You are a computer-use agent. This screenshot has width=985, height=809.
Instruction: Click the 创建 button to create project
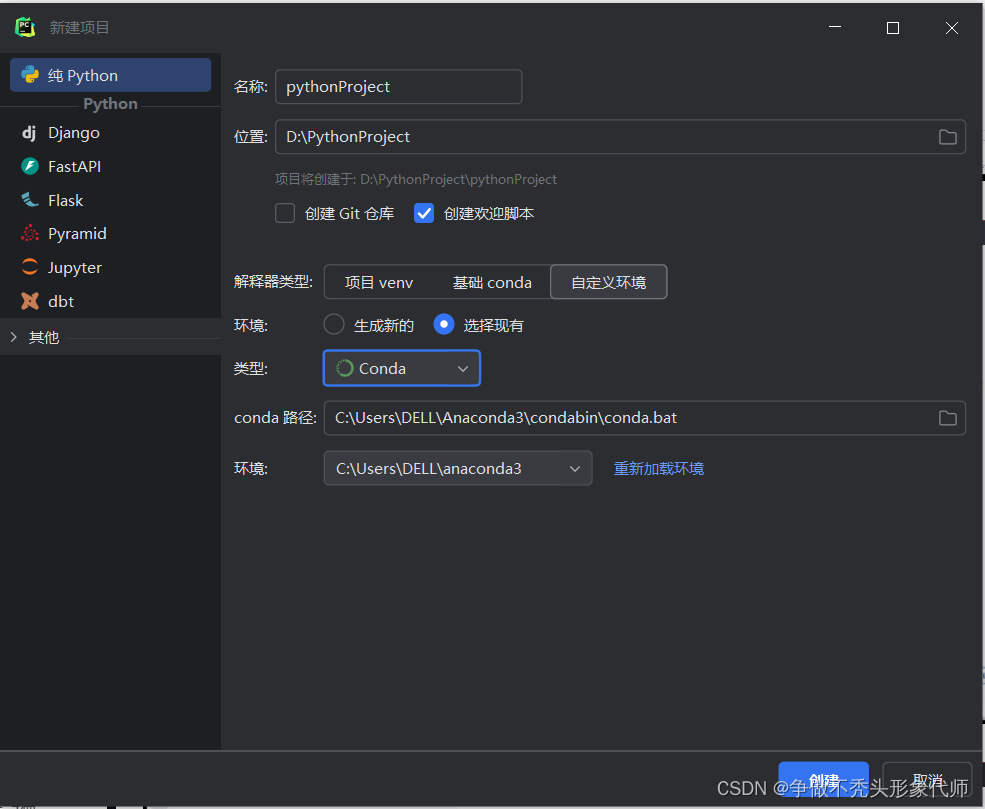tap(823, 780)
